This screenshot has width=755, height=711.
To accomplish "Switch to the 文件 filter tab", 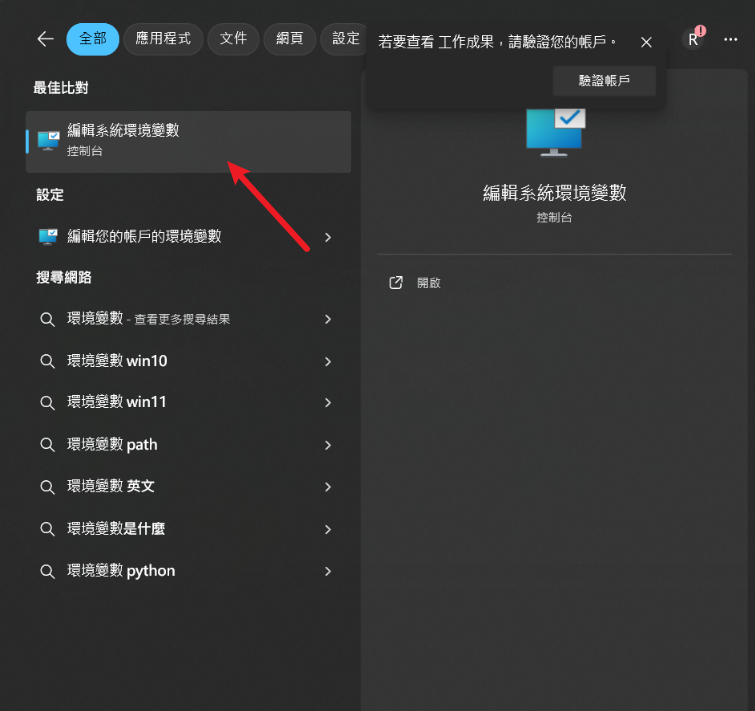I will point(234,39).
